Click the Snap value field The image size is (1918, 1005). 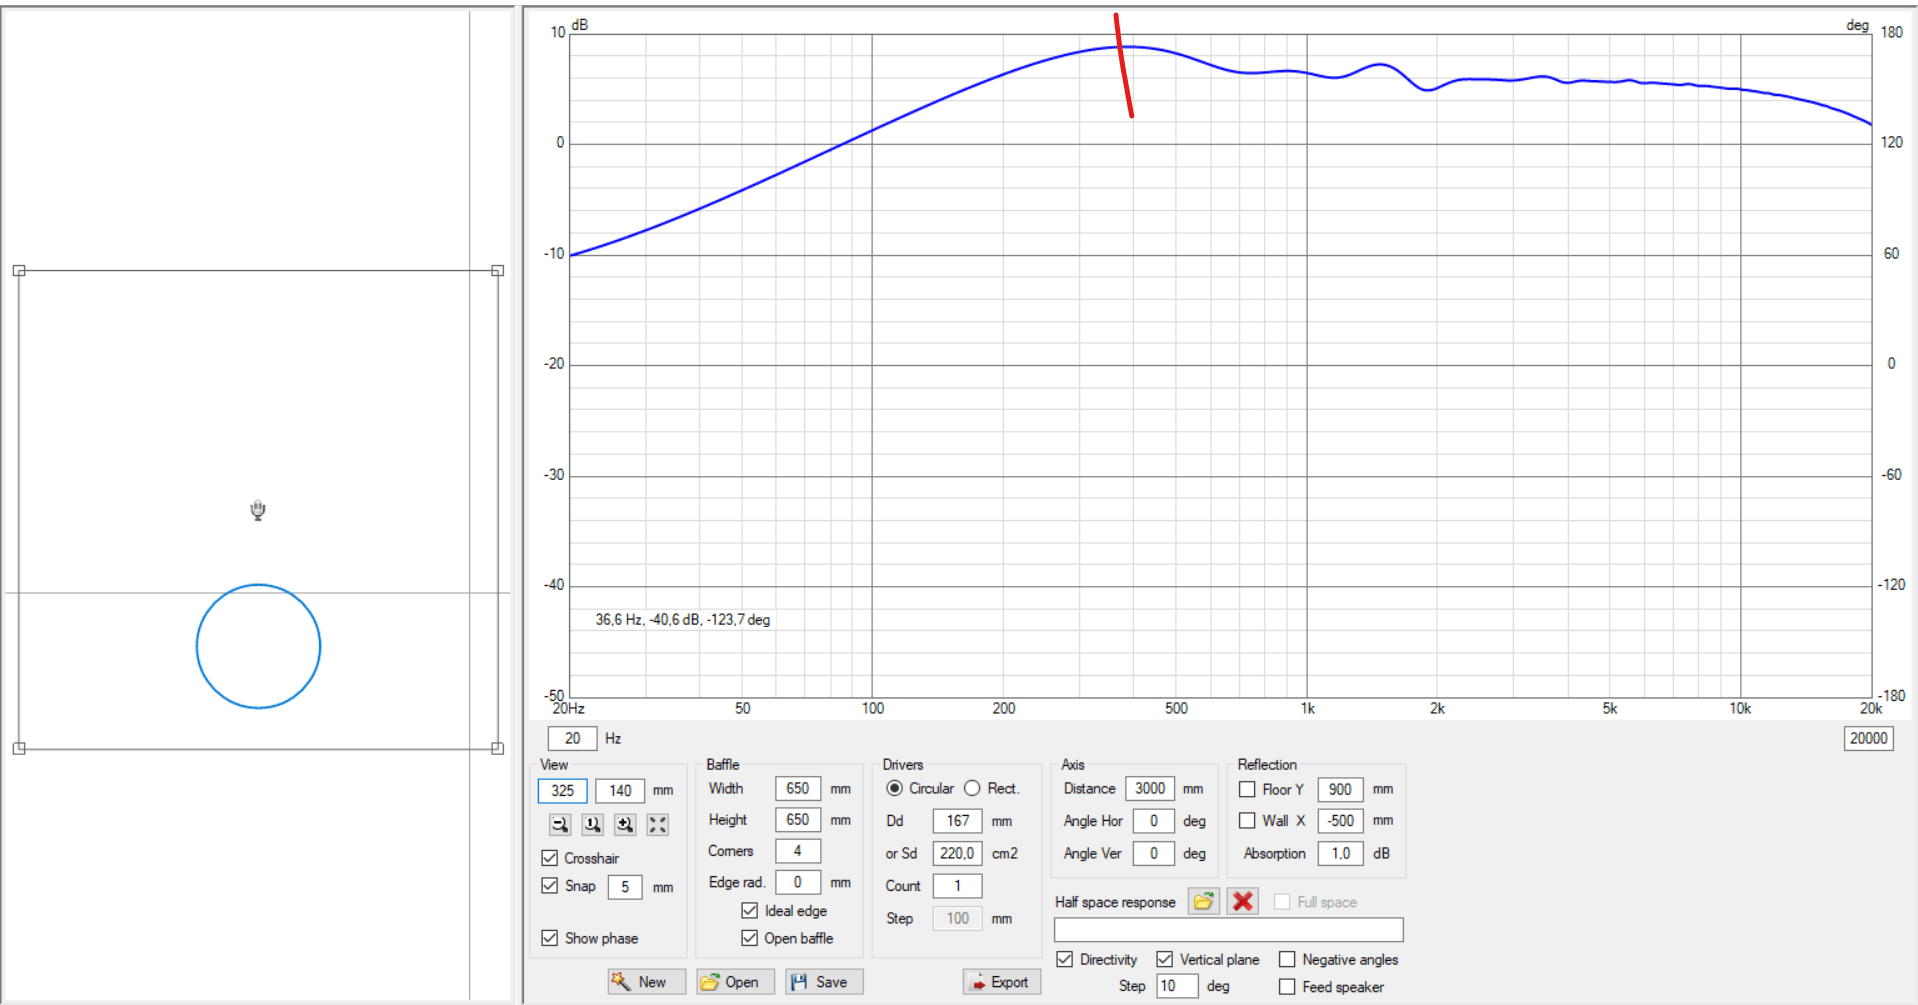point(625,887)
